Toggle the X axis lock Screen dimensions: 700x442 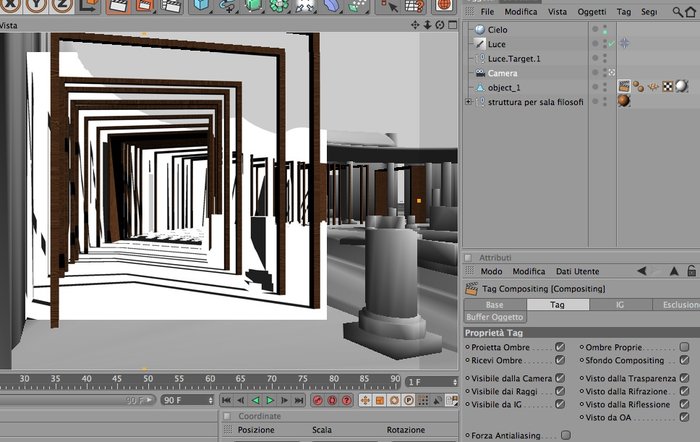[x=10, y=5]
